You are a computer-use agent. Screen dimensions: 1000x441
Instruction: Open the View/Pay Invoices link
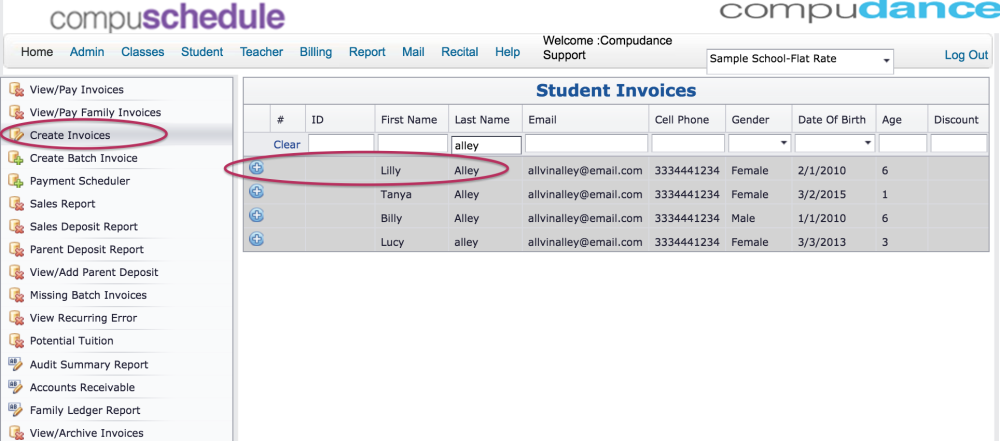77,89
